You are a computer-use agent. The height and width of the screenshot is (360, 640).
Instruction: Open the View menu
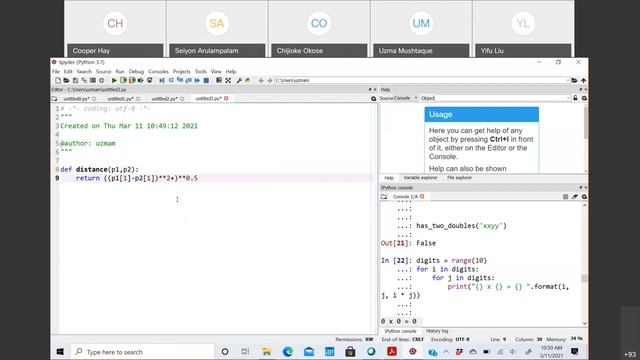(x=216, y=71)
